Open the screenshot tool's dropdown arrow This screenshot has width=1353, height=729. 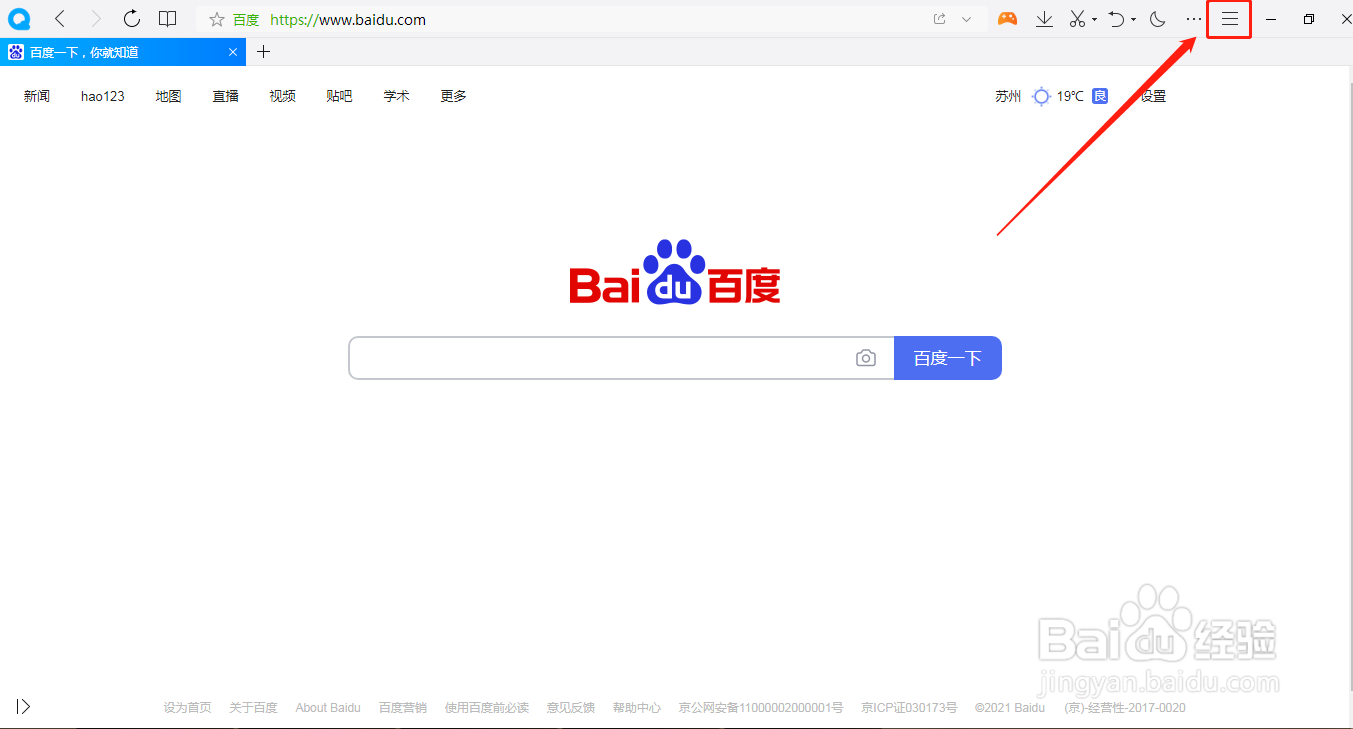pyautogui.click(x=1095, y=18)
